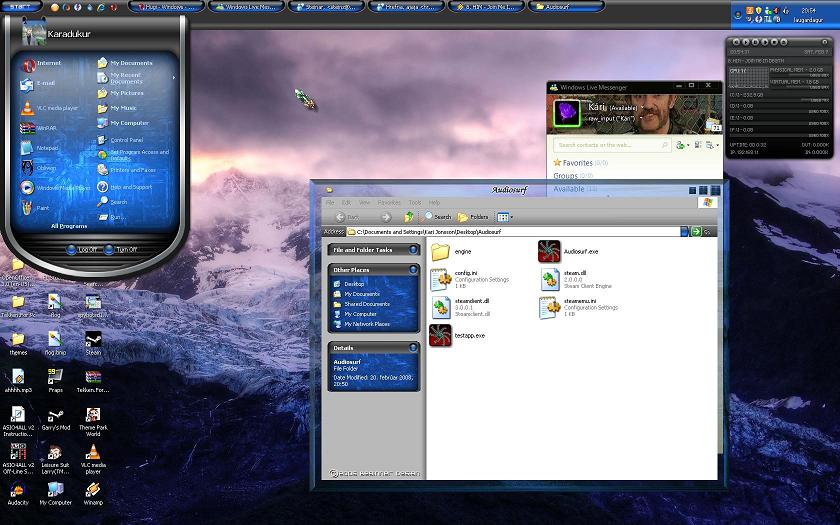840x525 pixels.
Task: Open address bar dropdown in Explorer
Action: click(x=685, y=231)
